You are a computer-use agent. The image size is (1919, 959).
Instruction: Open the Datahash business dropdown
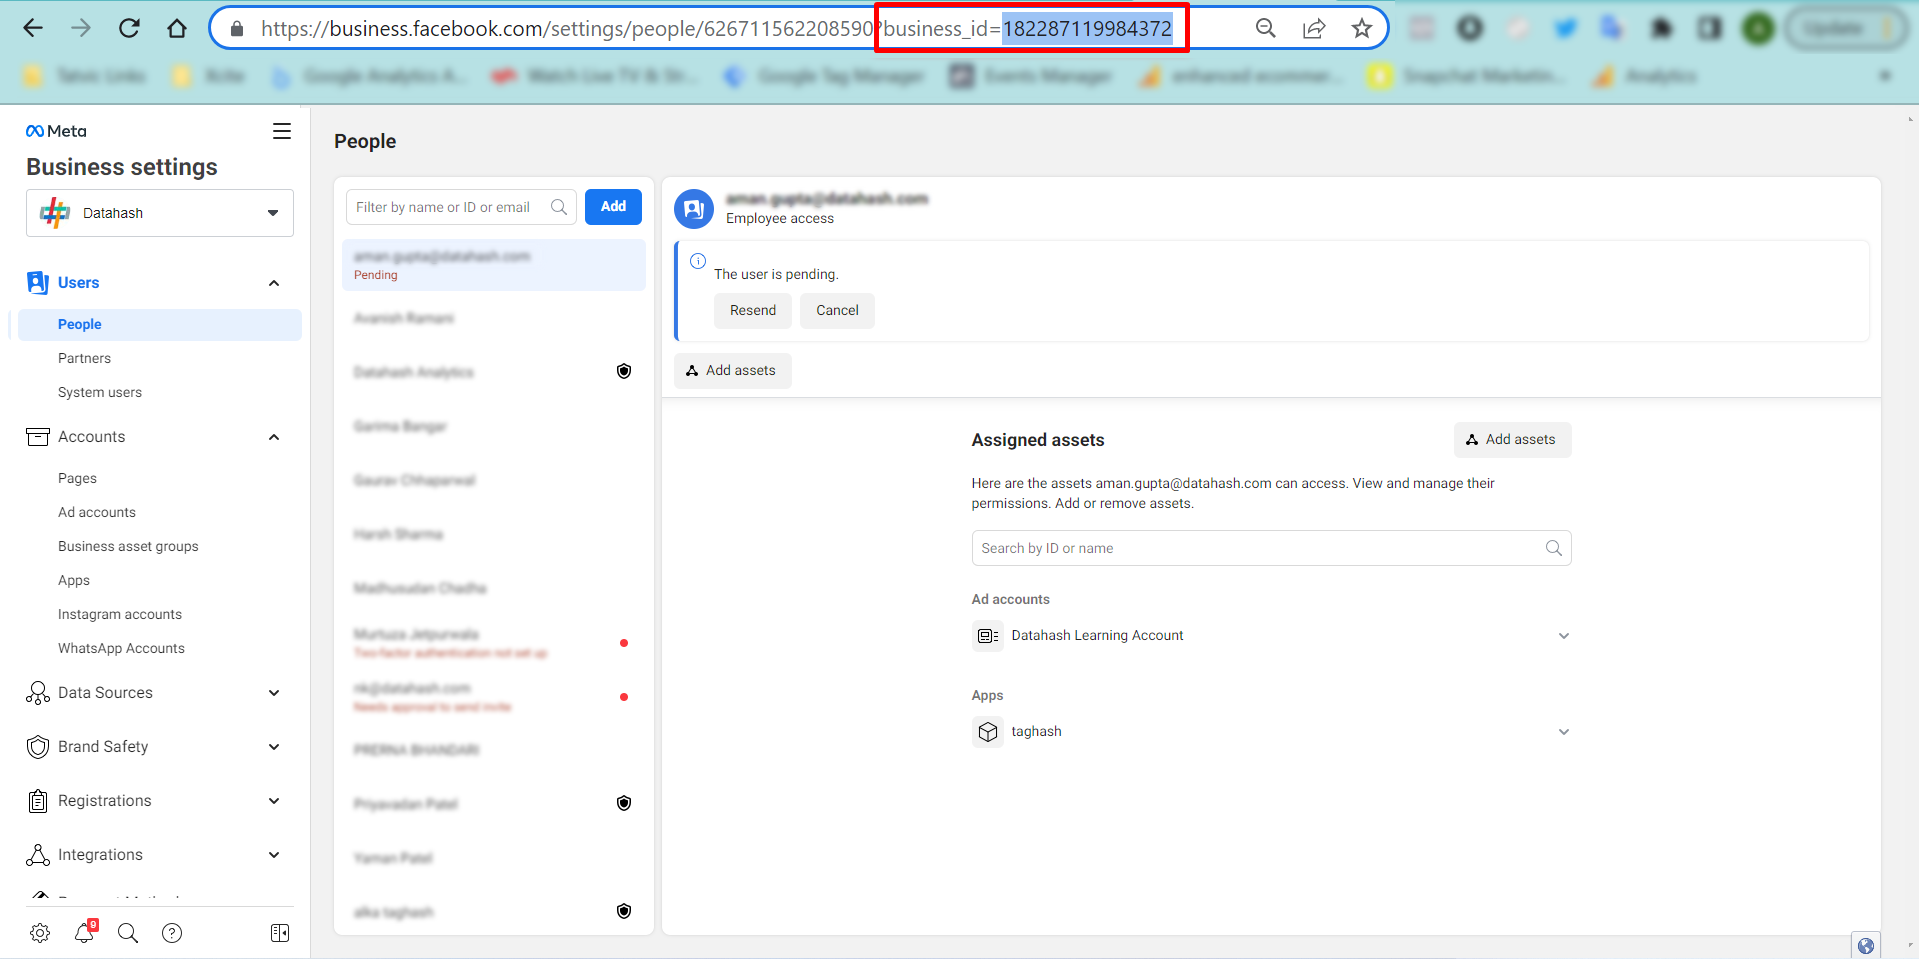(160, 213)
